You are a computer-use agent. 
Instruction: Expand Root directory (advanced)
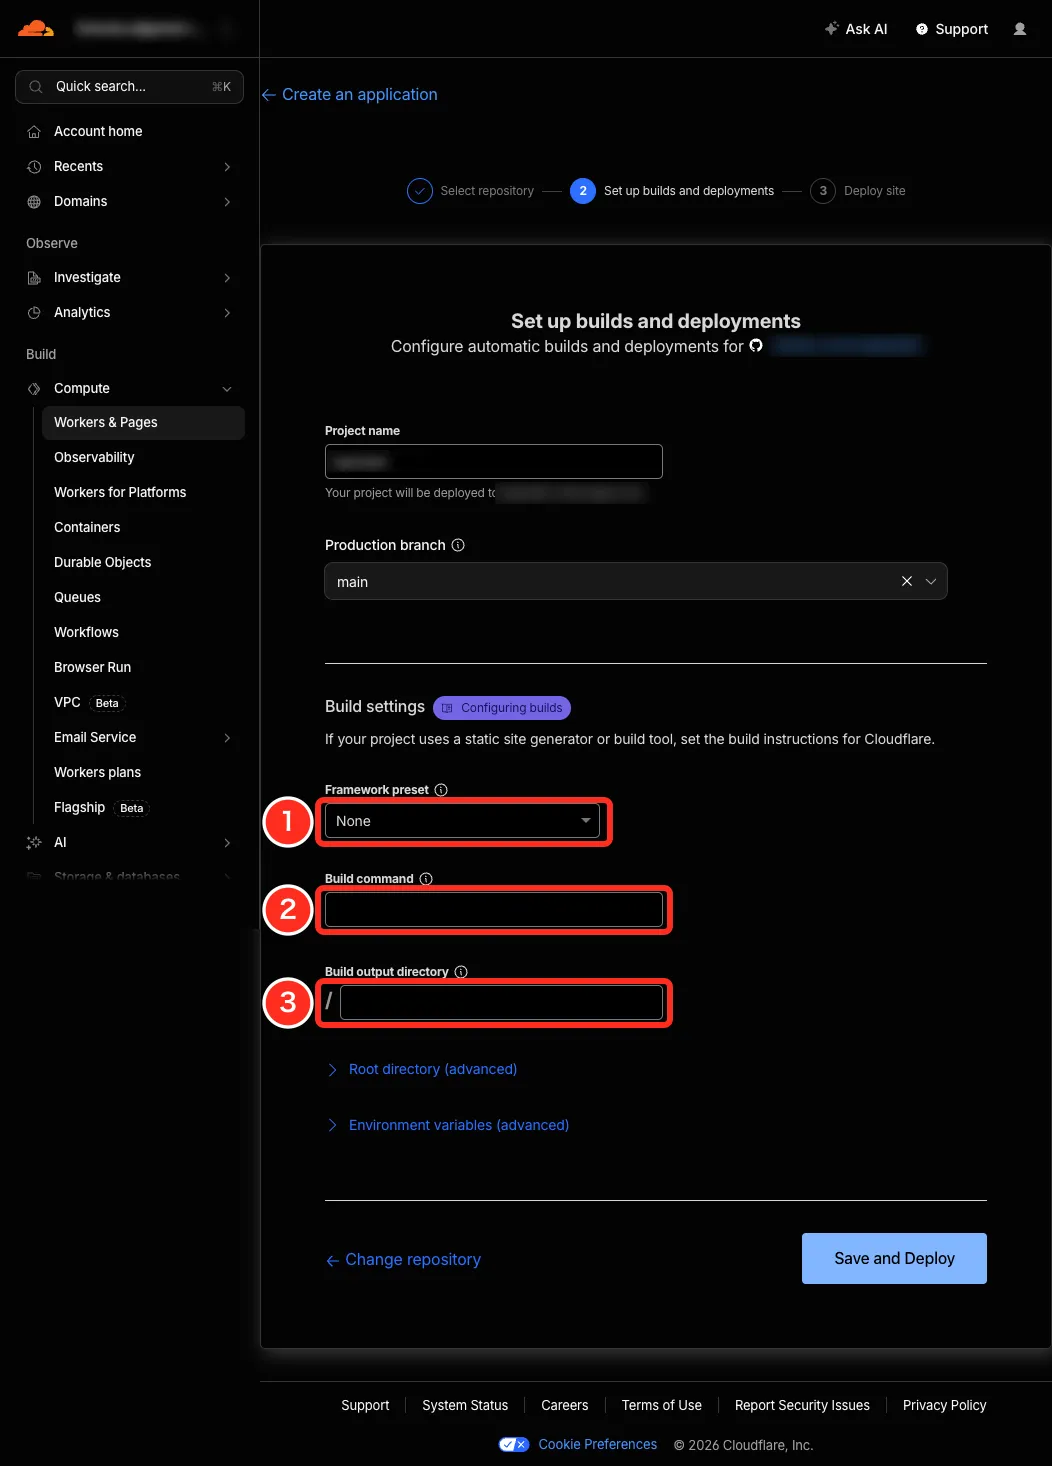(x=422, y=1070)
